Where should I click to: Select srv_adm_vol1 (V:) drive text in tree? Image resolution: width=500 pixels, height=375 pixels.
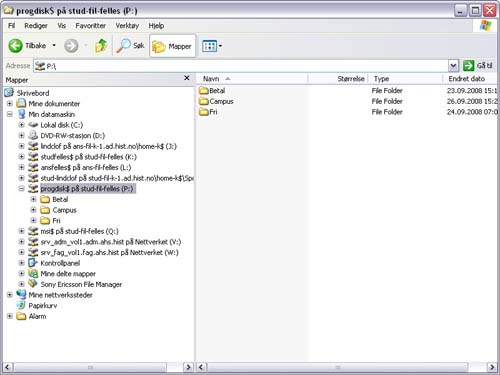(111, 242)
